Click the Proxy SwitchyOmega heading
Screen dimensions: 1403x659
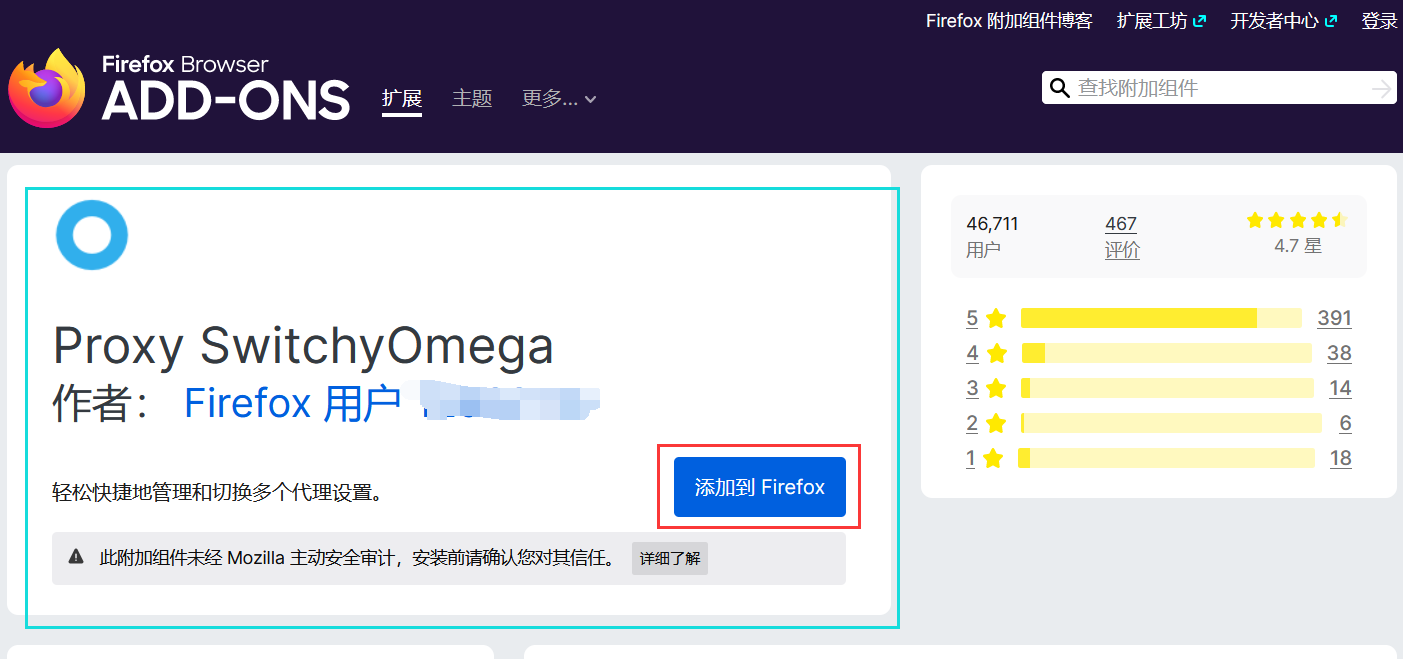coord(303,346)
